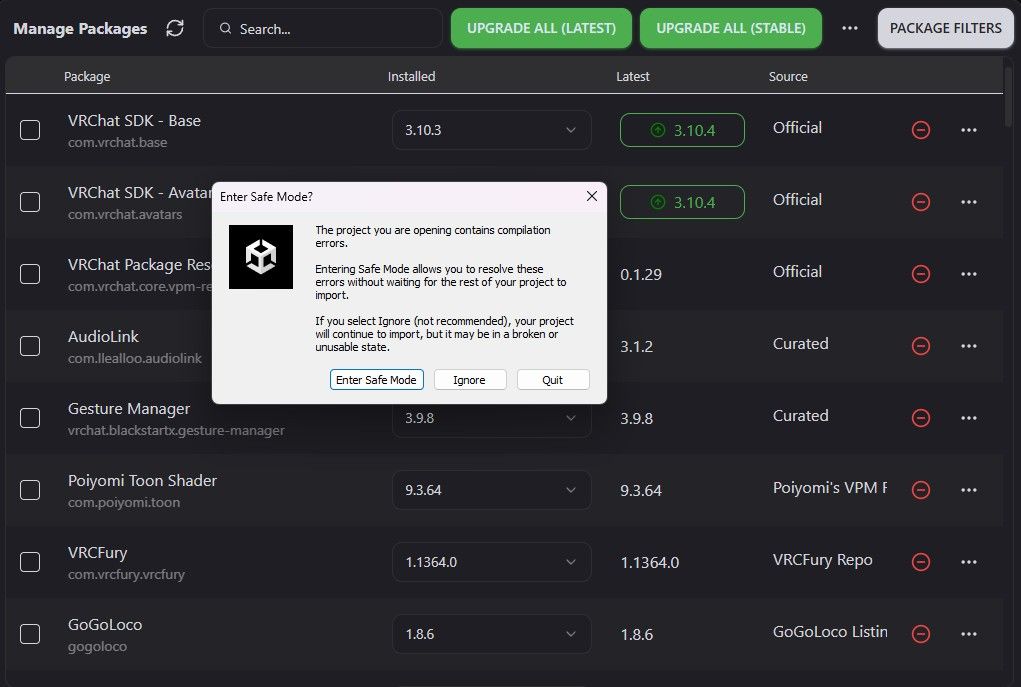Tick the VRChat SDK - Avatars checkbox
This screenshot has height=687, width=1021.
30,202
